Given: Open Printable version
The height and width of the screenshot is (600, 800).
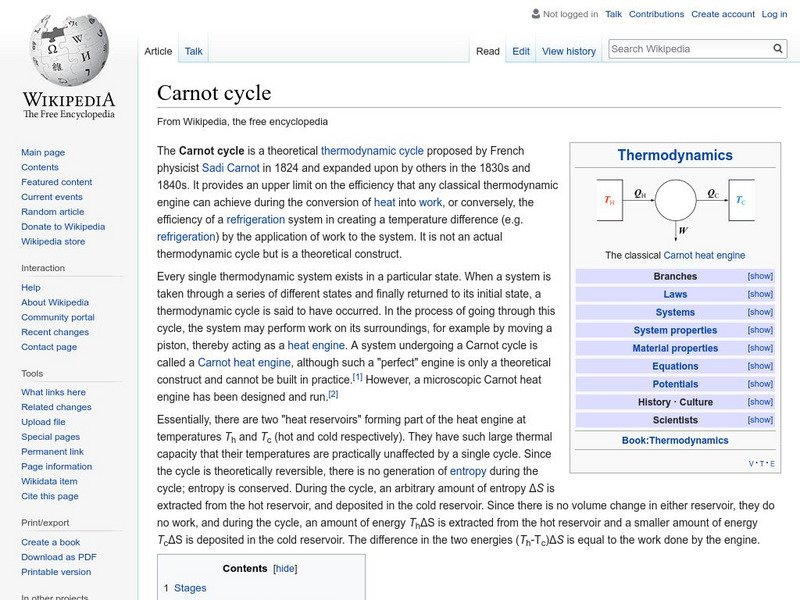Looking at the screenshot, I should point(56,571).
